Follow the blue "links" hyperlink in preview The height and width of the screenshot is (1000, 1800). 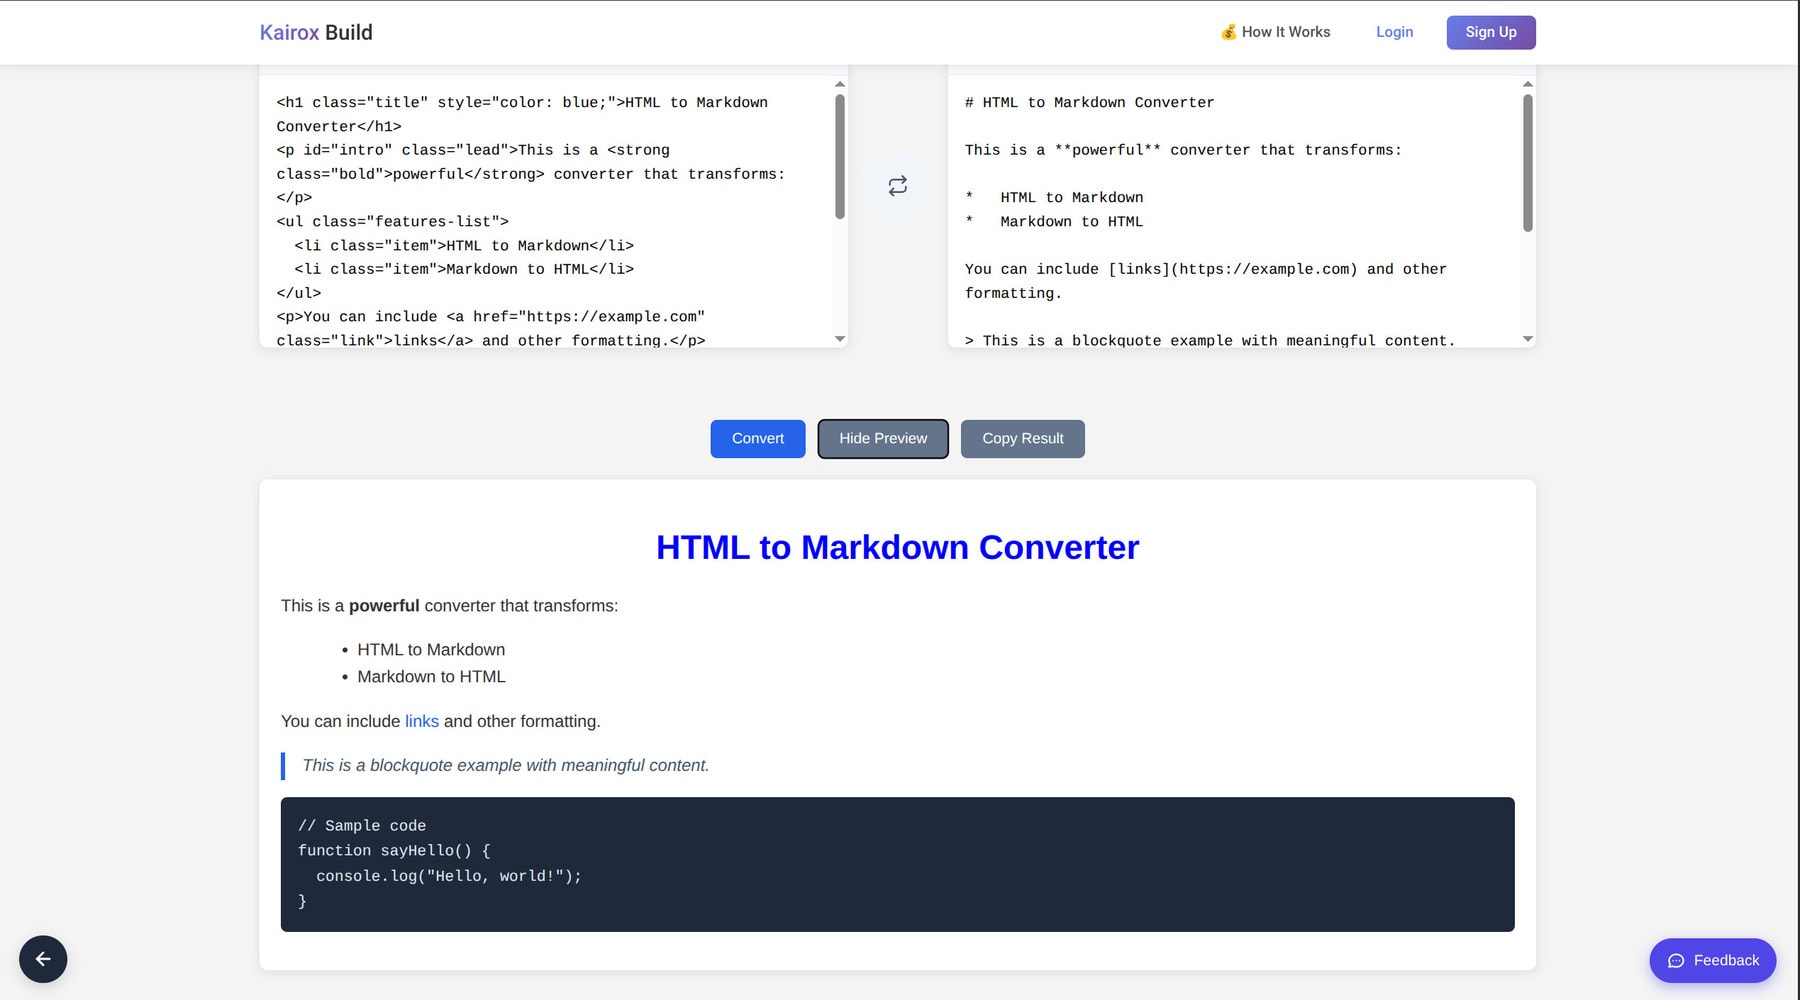coord(421,721)
